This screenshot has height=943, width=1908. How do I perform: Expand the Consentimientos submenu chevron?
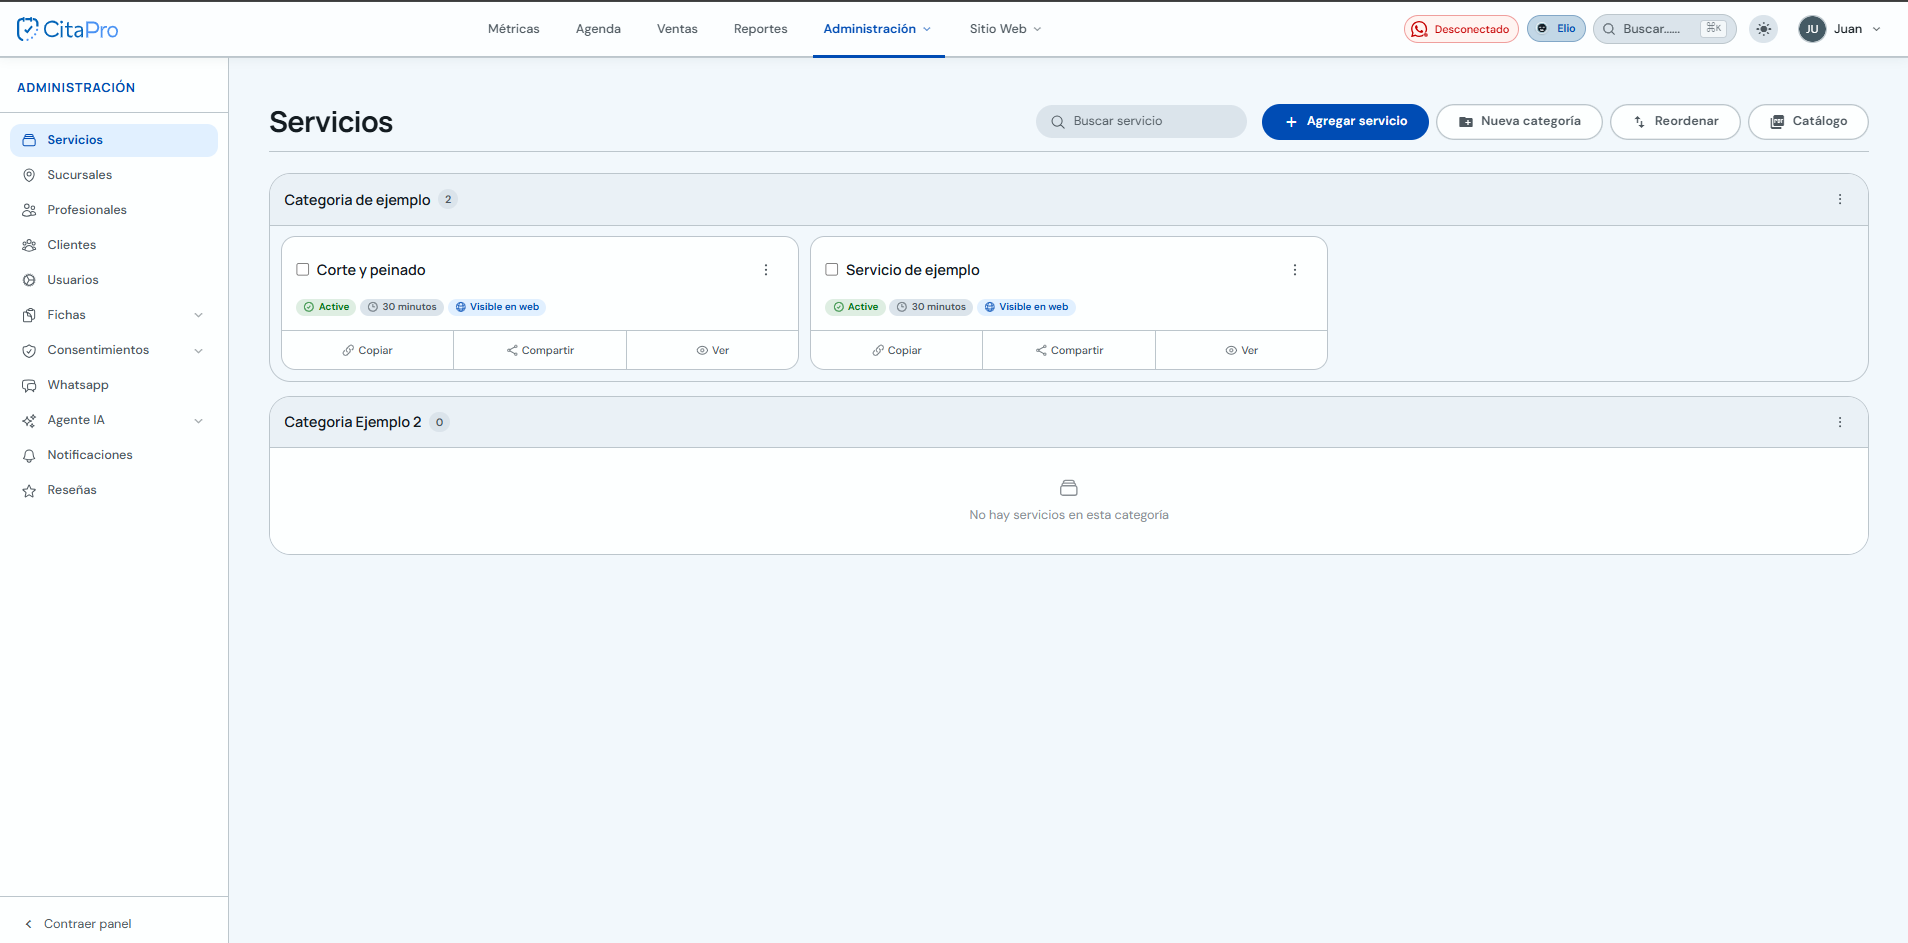point(198,350)
